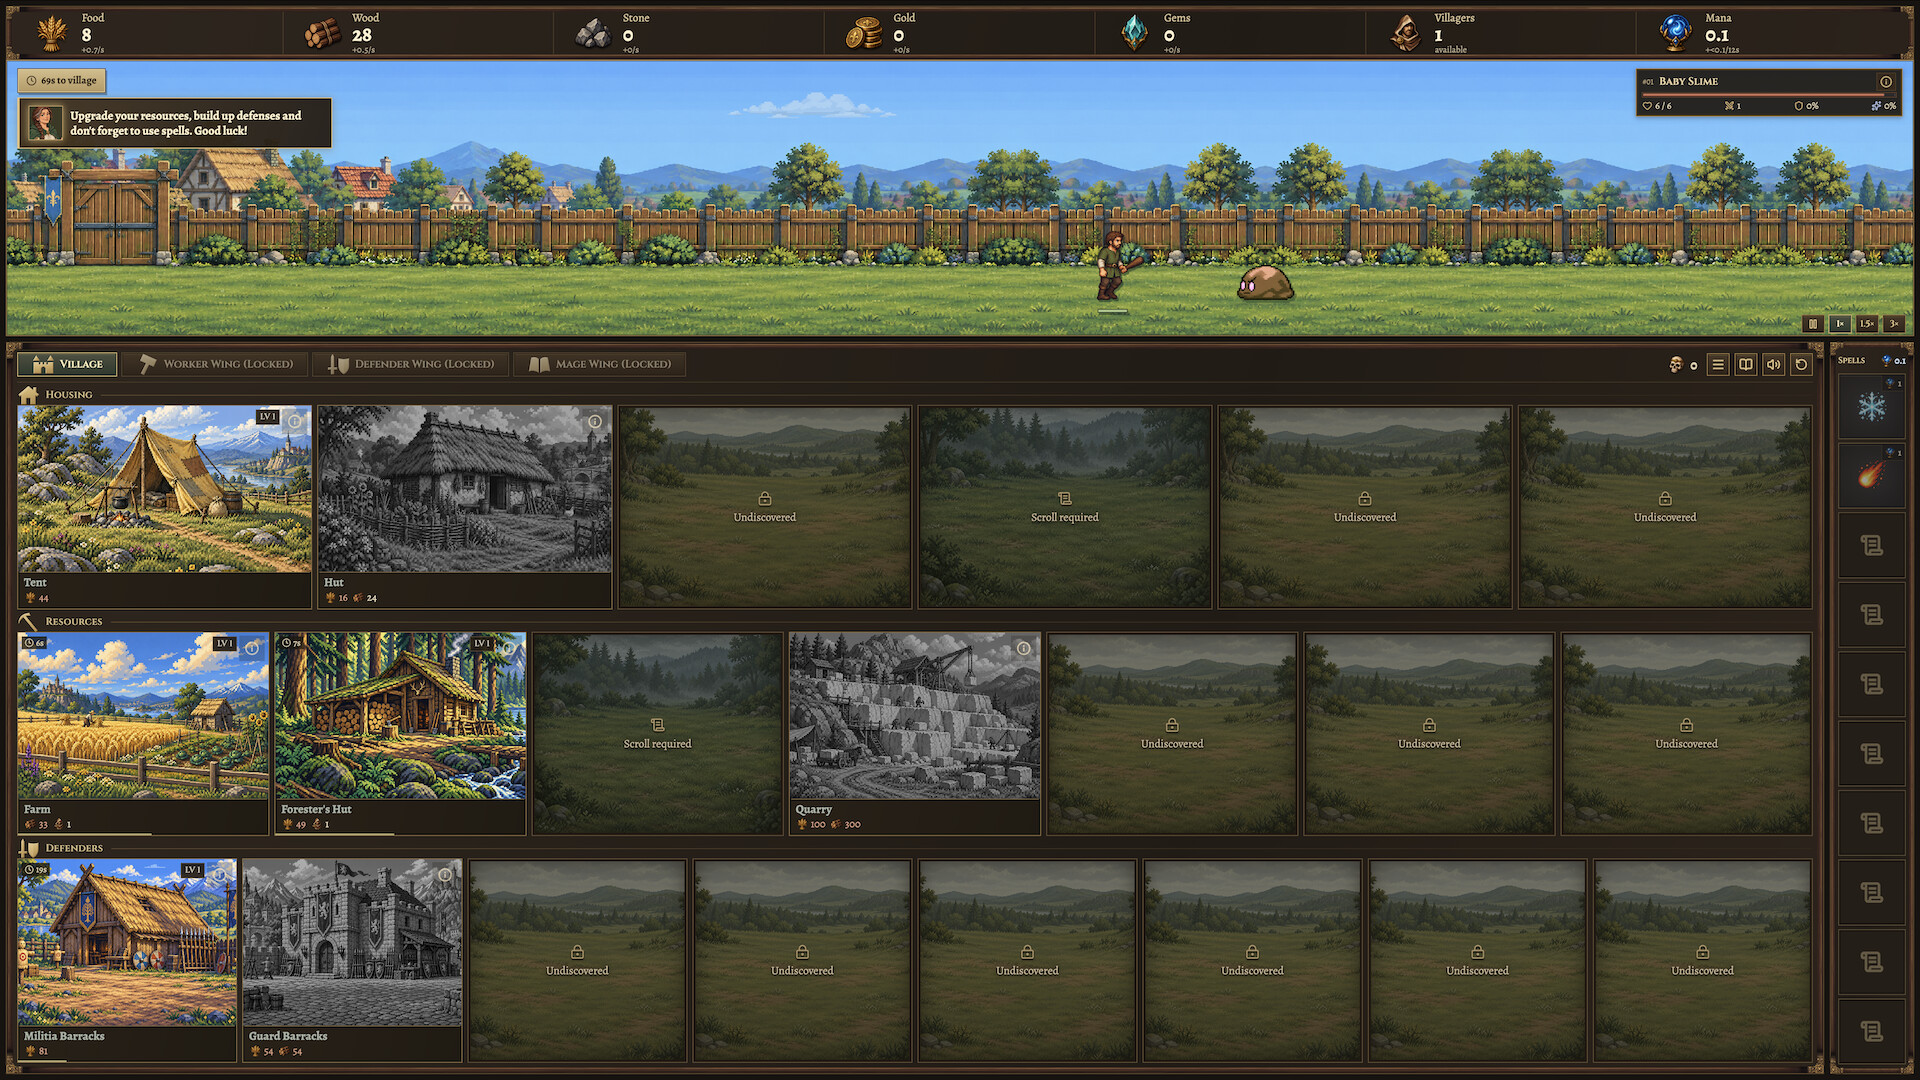
Task: Open the Baby Slime info icon
Action: (x=1886, y=82)
